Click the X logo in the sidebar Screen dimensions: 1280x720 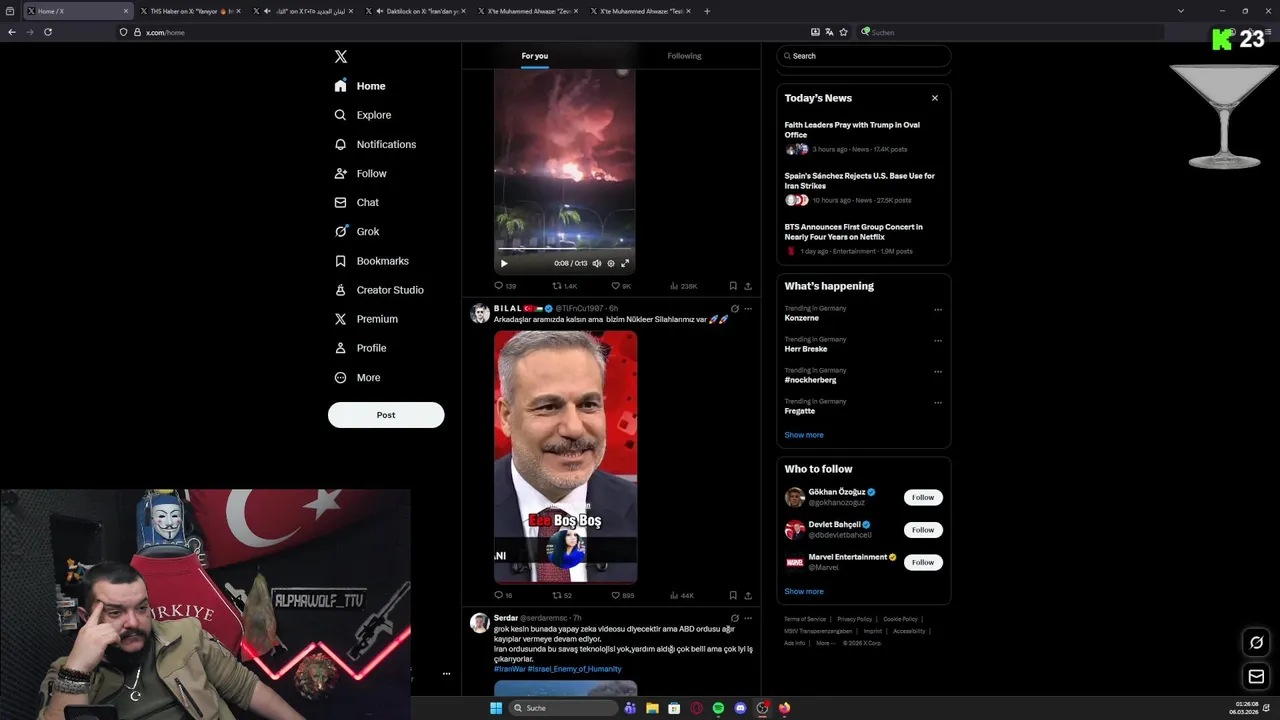pos(341,57)
